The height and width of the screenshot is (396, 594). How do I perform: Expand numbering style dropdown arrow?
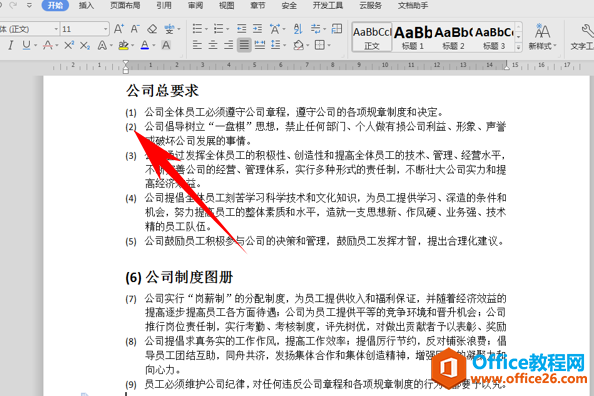click(228, 29)
